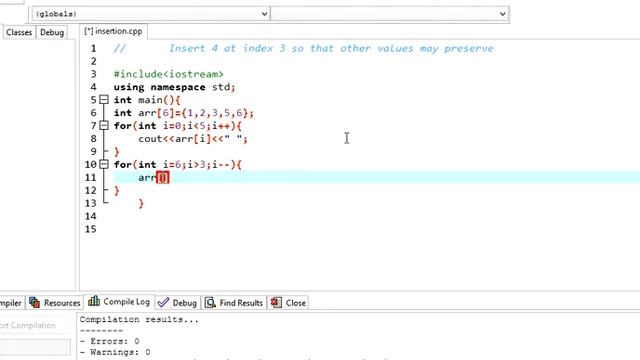This screenshot has height=360, width=640.
Task: Open the (globals) scope dropdown
Action: coord(151,14)
